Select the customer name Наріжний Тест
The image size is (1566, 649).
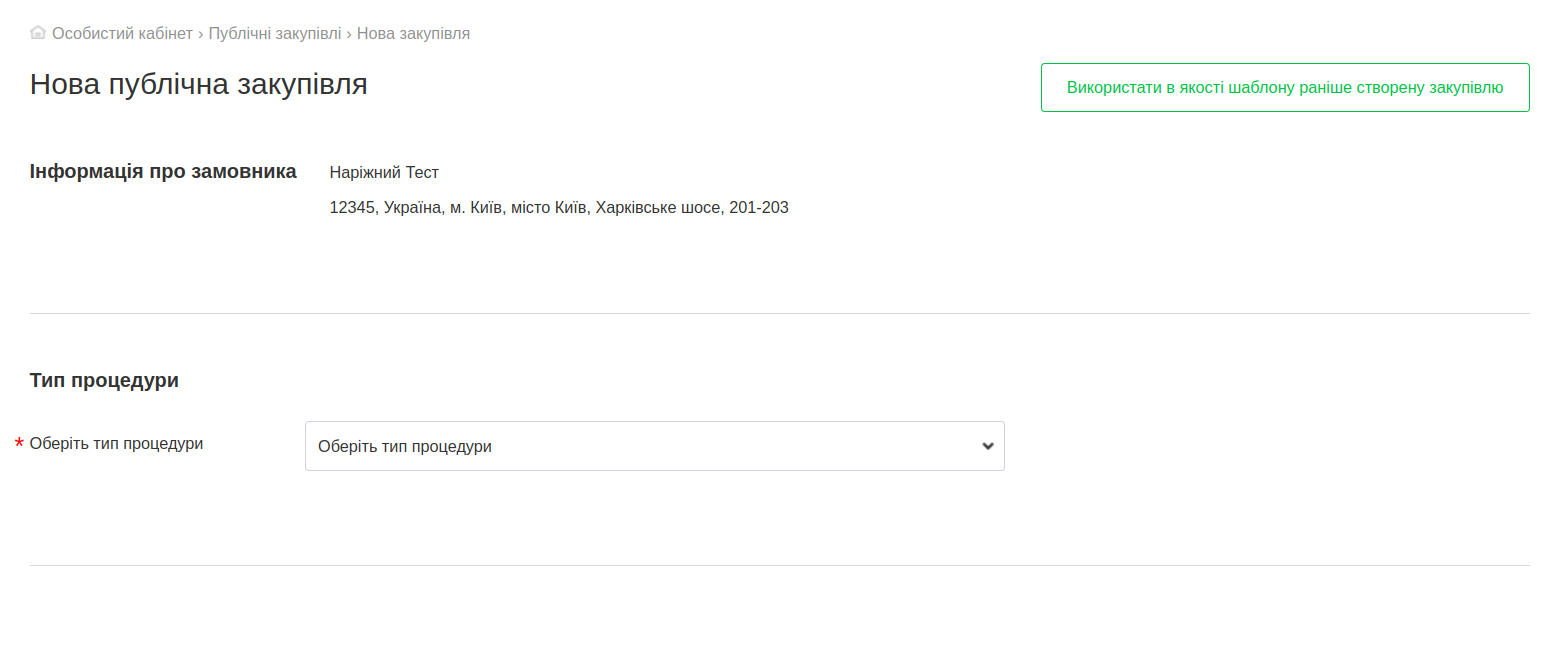[384, 172]
